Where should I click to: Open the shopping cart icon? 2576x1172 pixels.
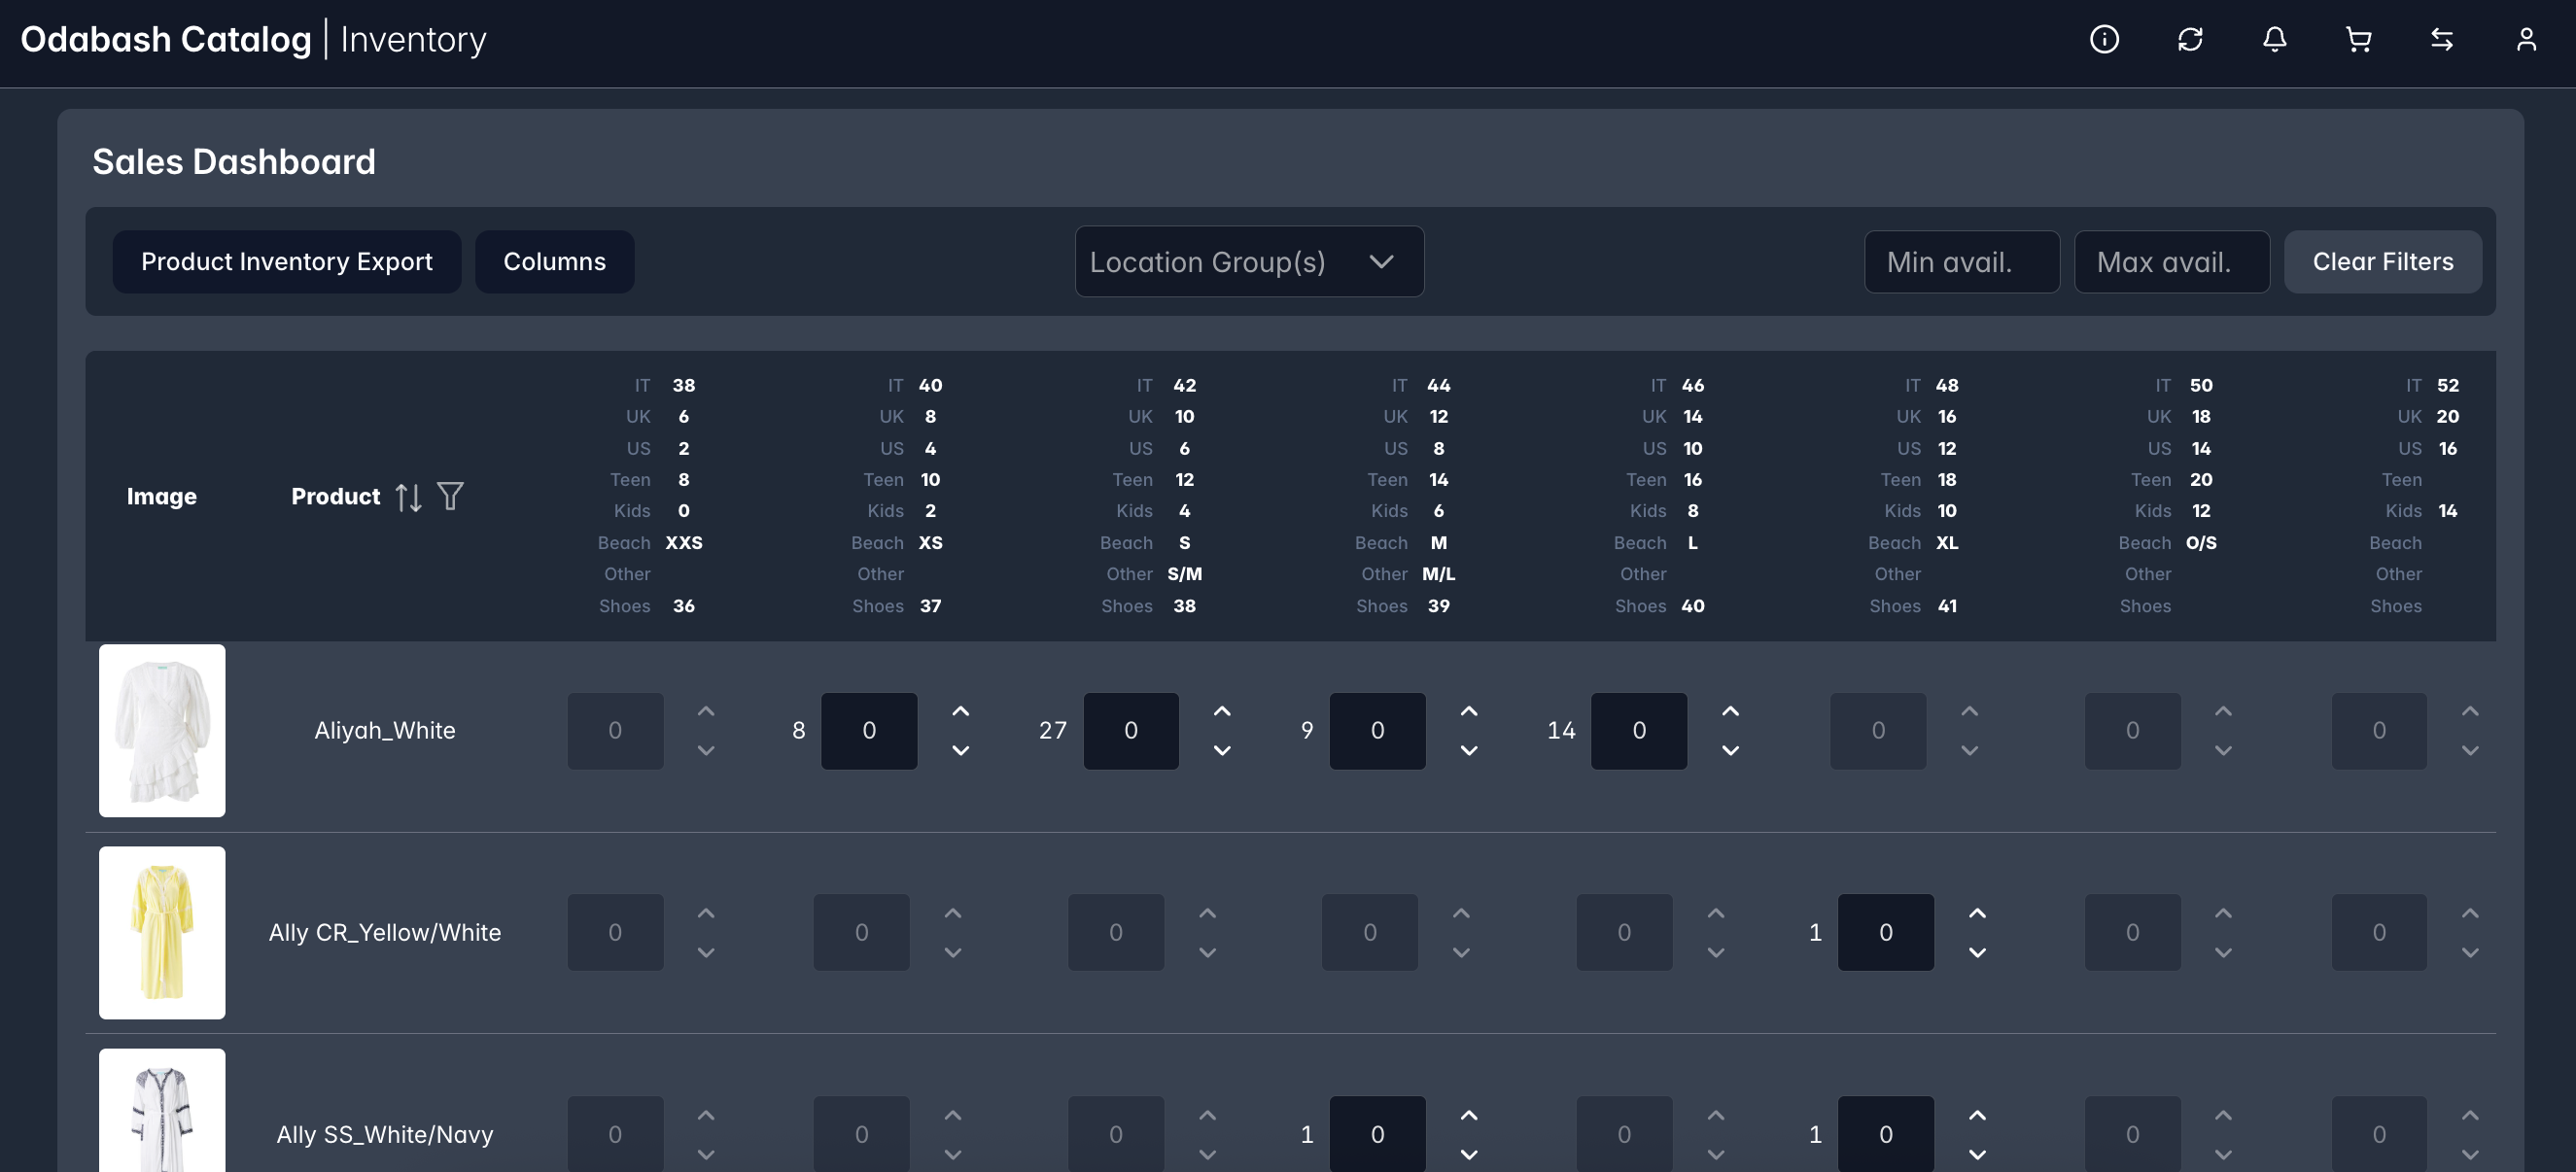[2358, 39]
